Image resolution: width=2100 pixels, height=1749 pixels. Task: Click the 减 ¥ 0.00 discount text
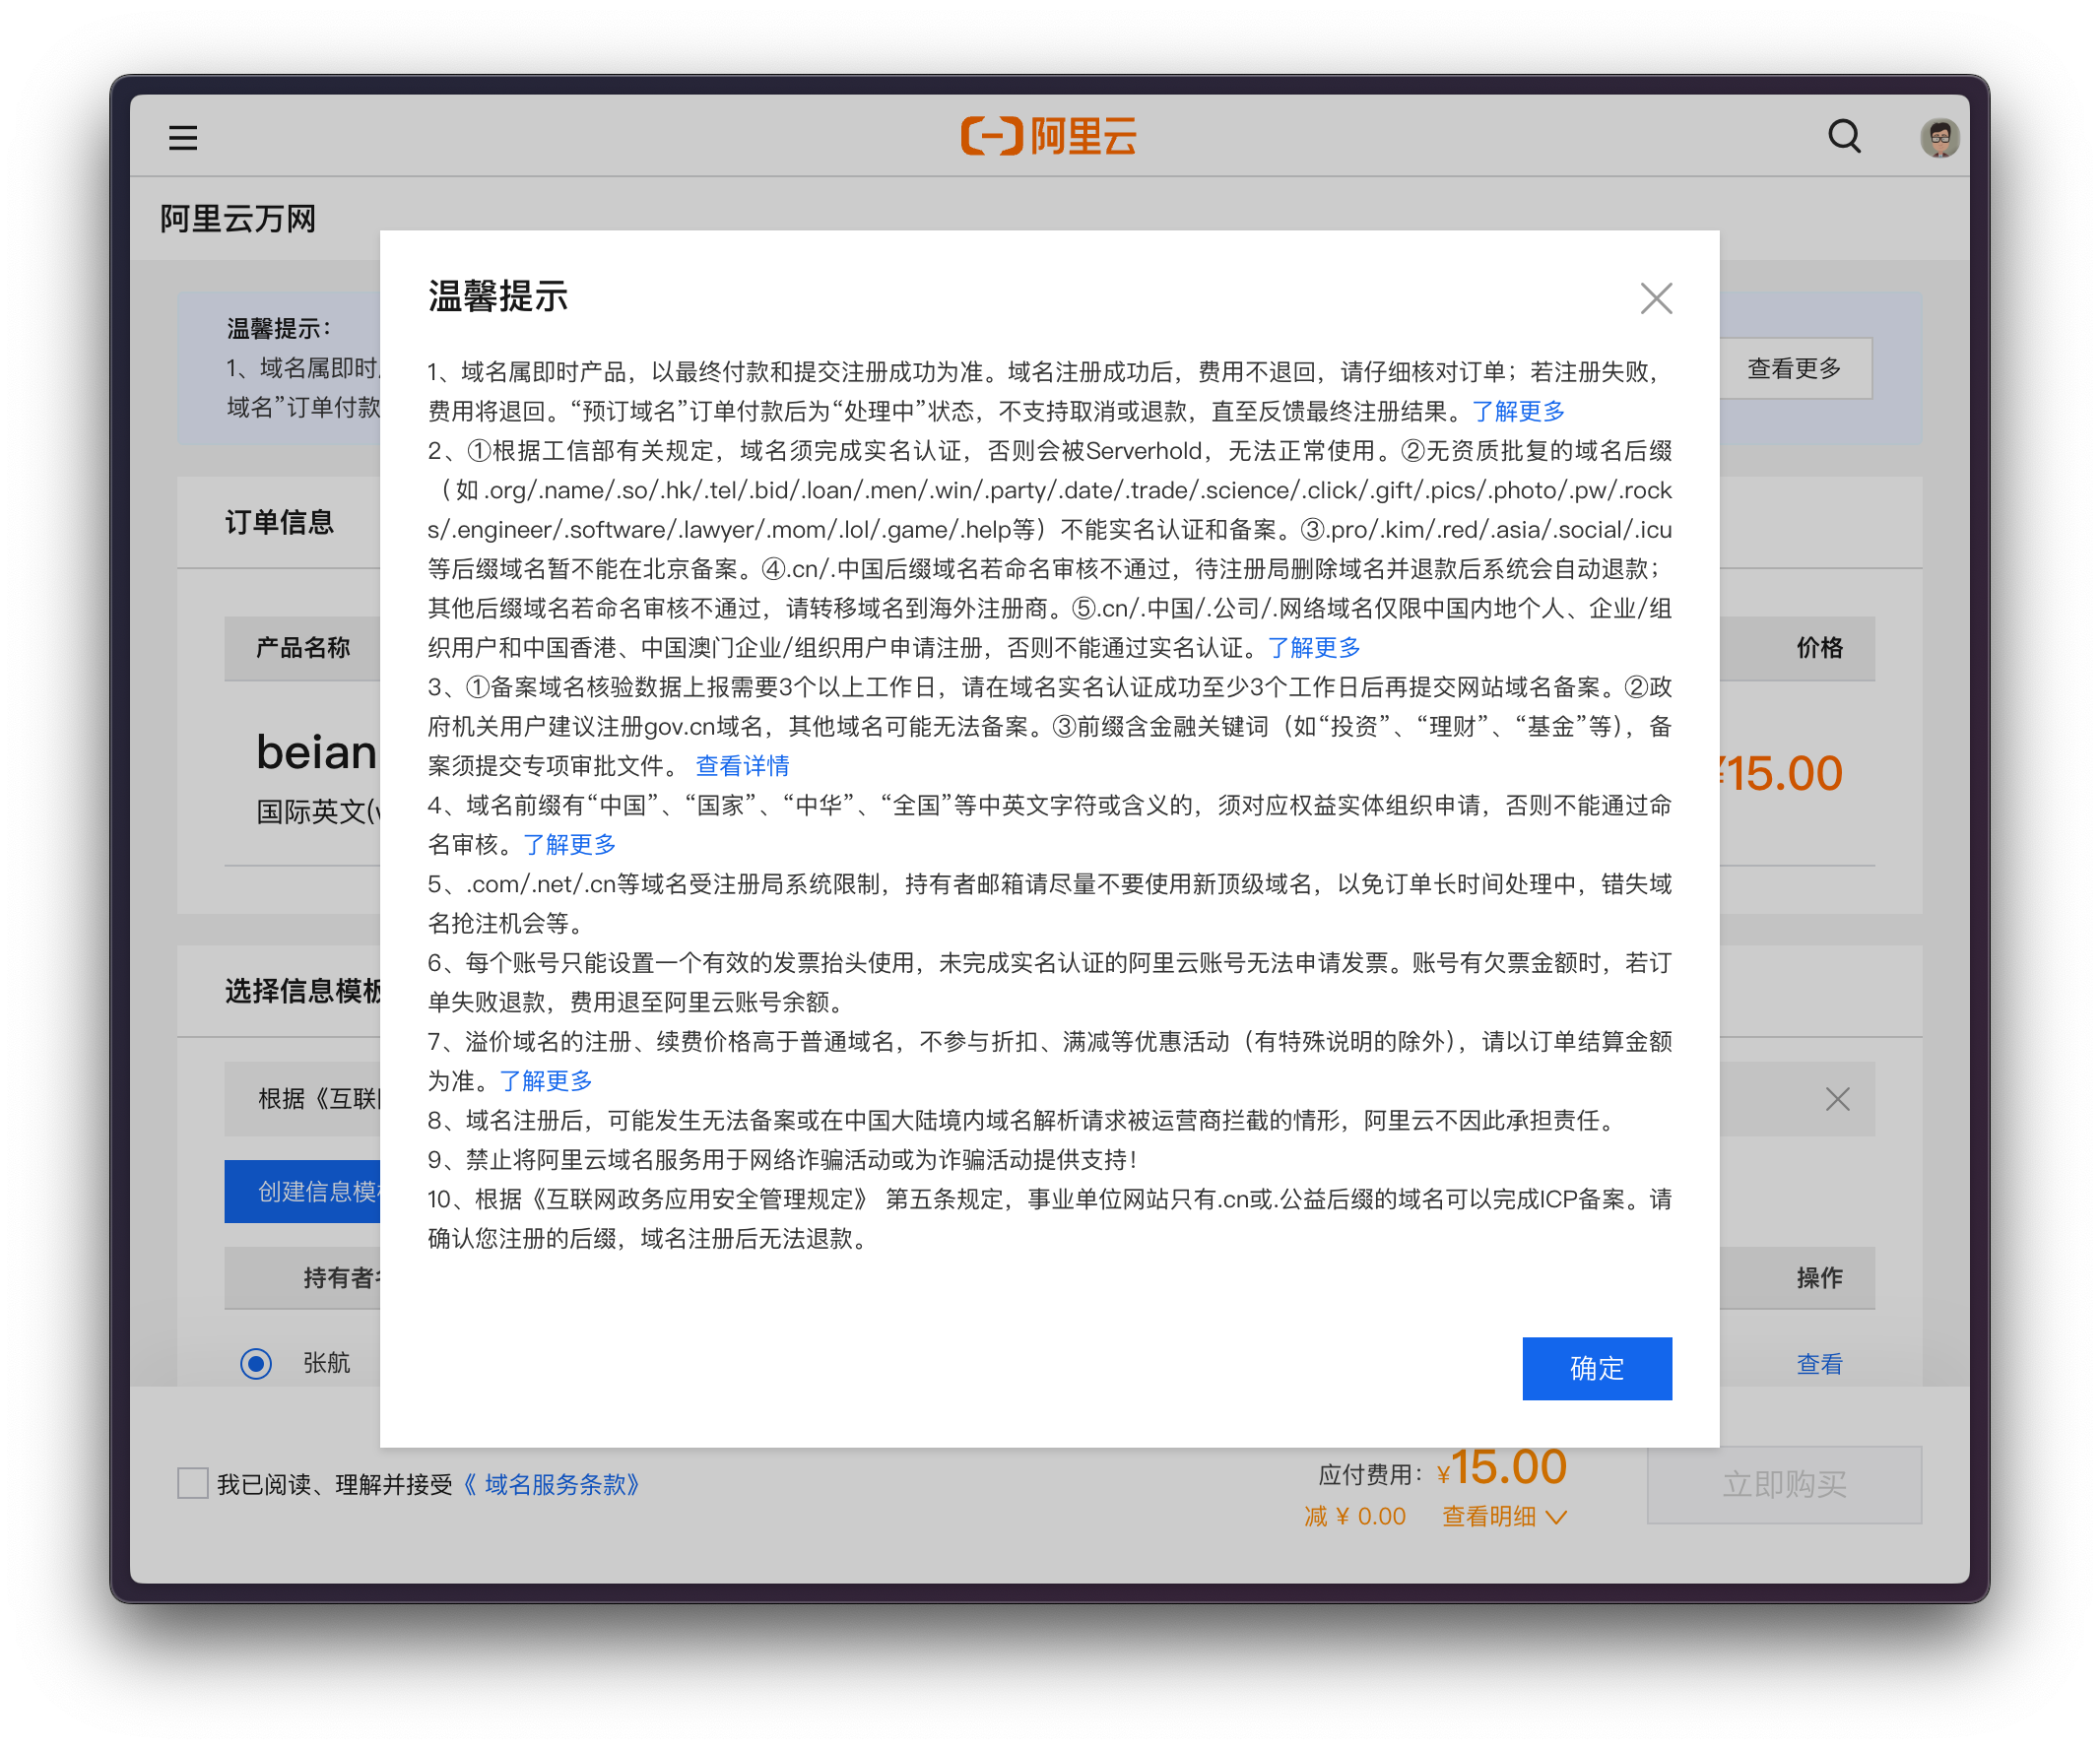(x=1355, y=1516)
